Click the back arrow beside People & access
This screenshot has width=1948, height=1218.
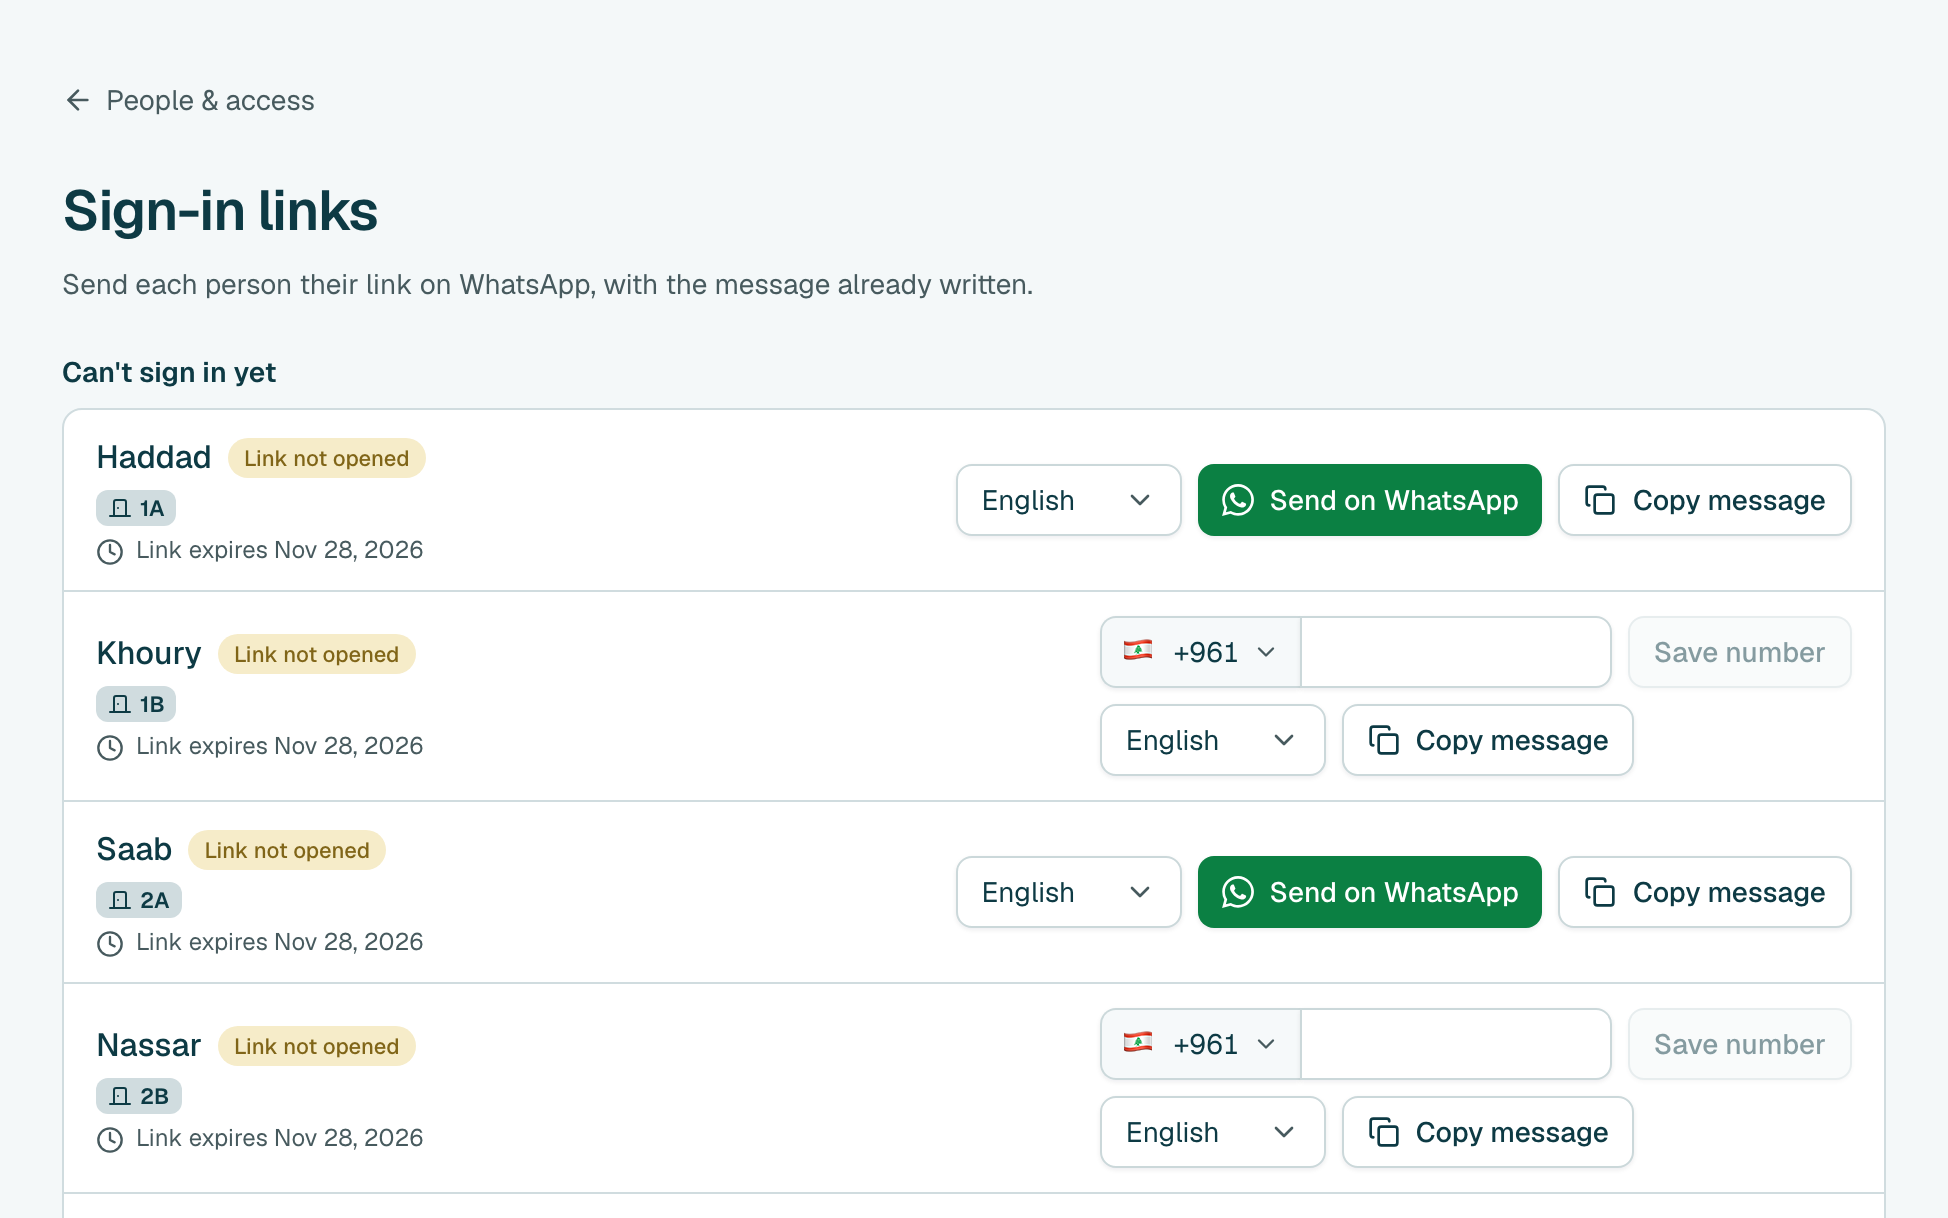pos(78,100)
